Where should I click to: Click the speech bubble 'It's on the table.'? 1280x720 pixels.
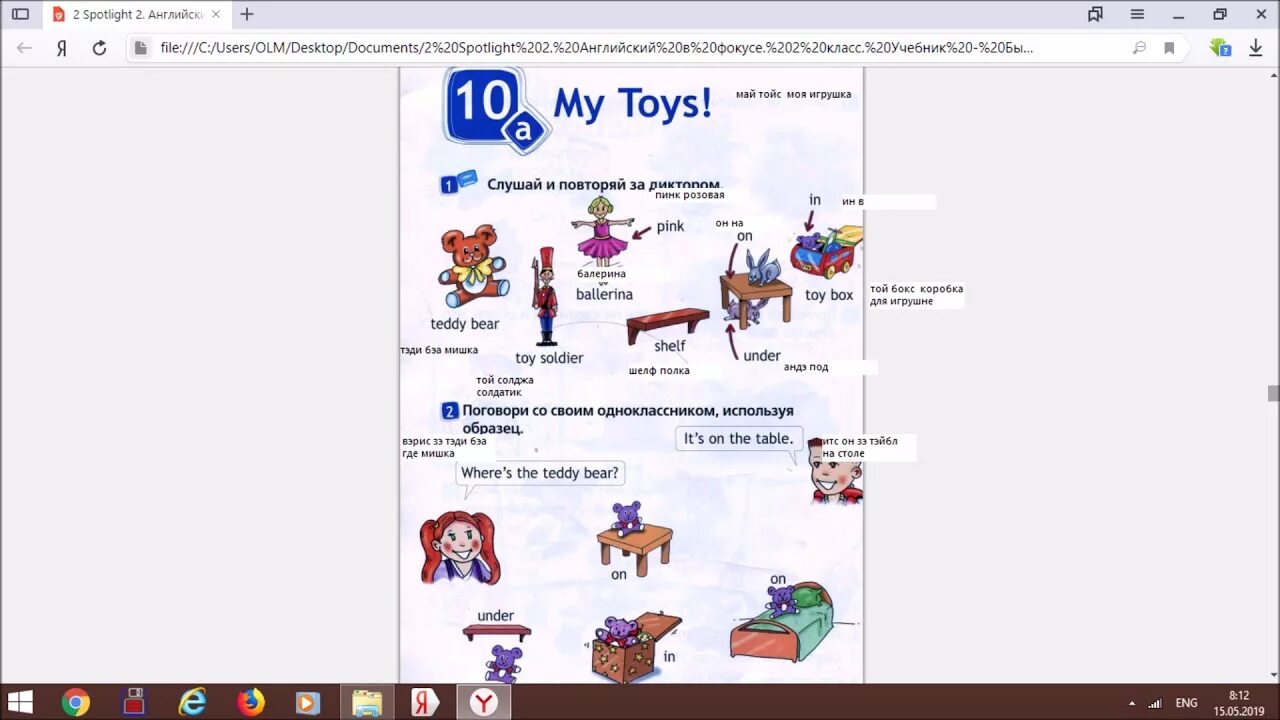[x=738, y=439]
